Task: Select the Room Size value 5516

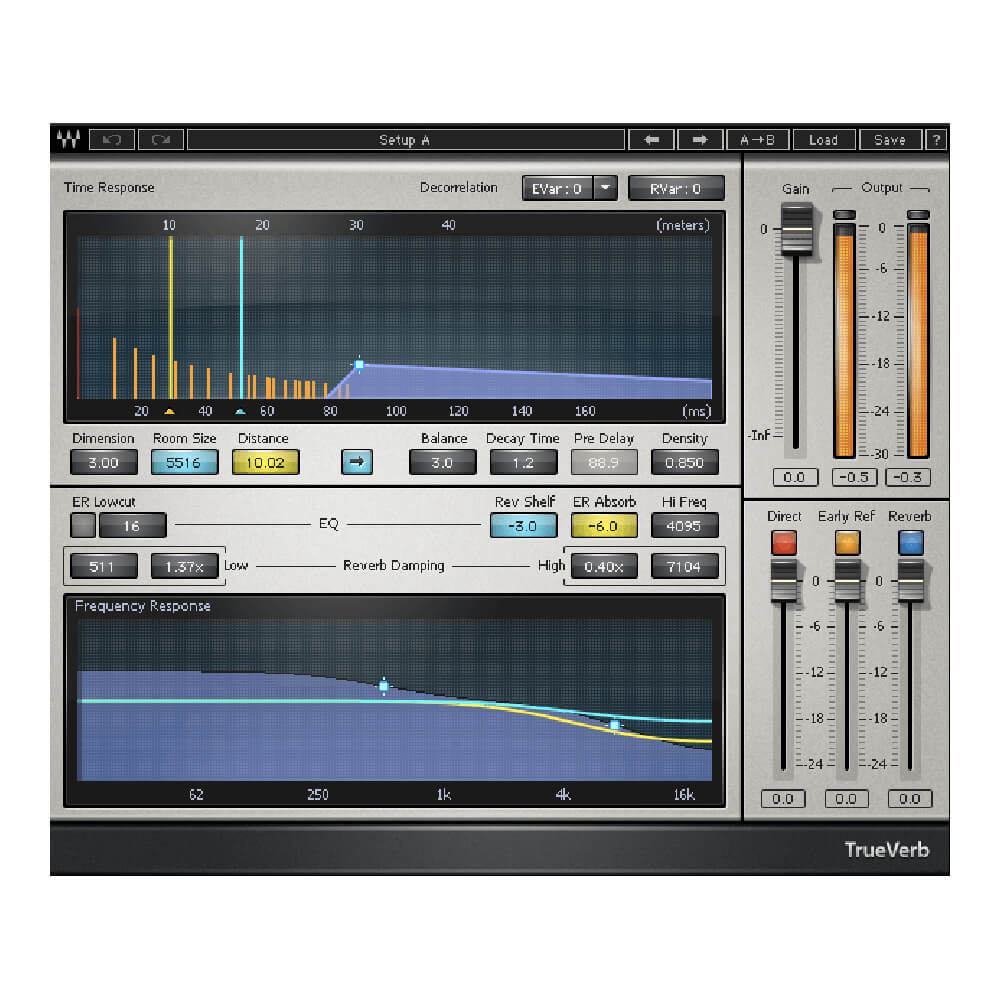Action: coord(184,462)
